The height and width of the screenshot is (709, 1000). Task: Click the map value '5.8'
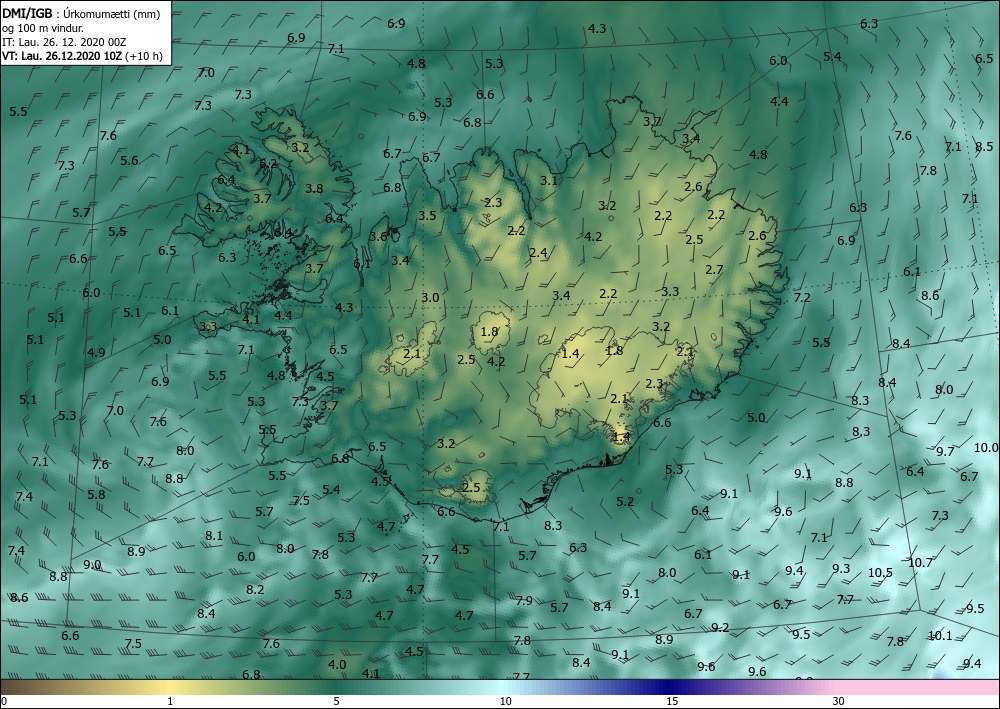coord(96,495)
